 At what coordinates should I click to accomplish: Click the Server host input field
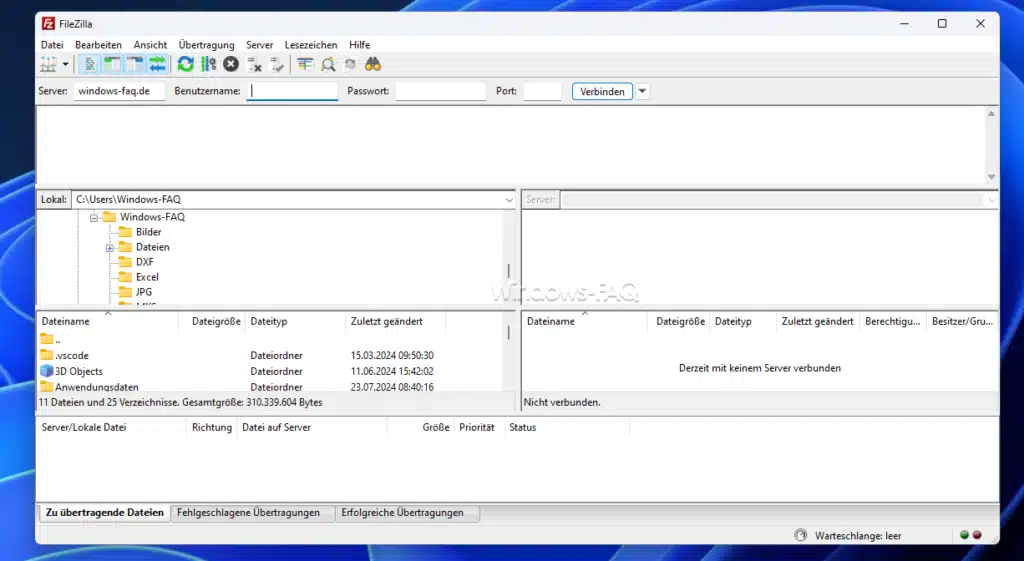coord(119,91)
